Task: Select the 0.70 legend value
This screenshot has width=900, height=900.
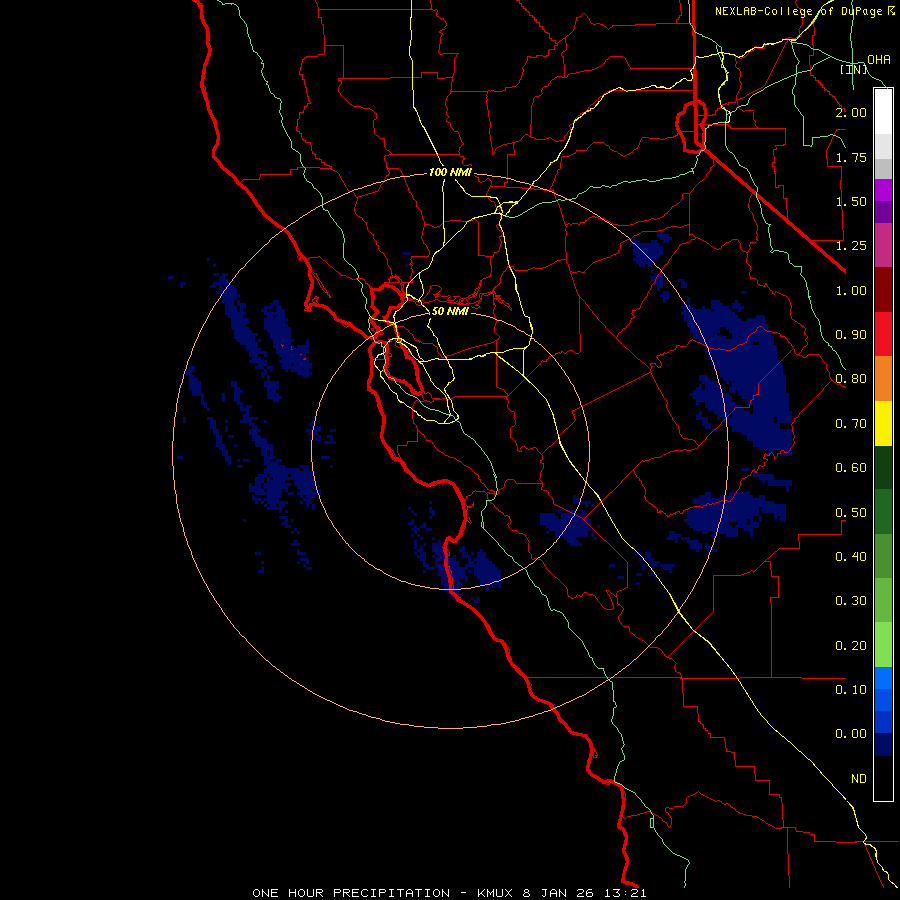Action: (x=851, y=424)
